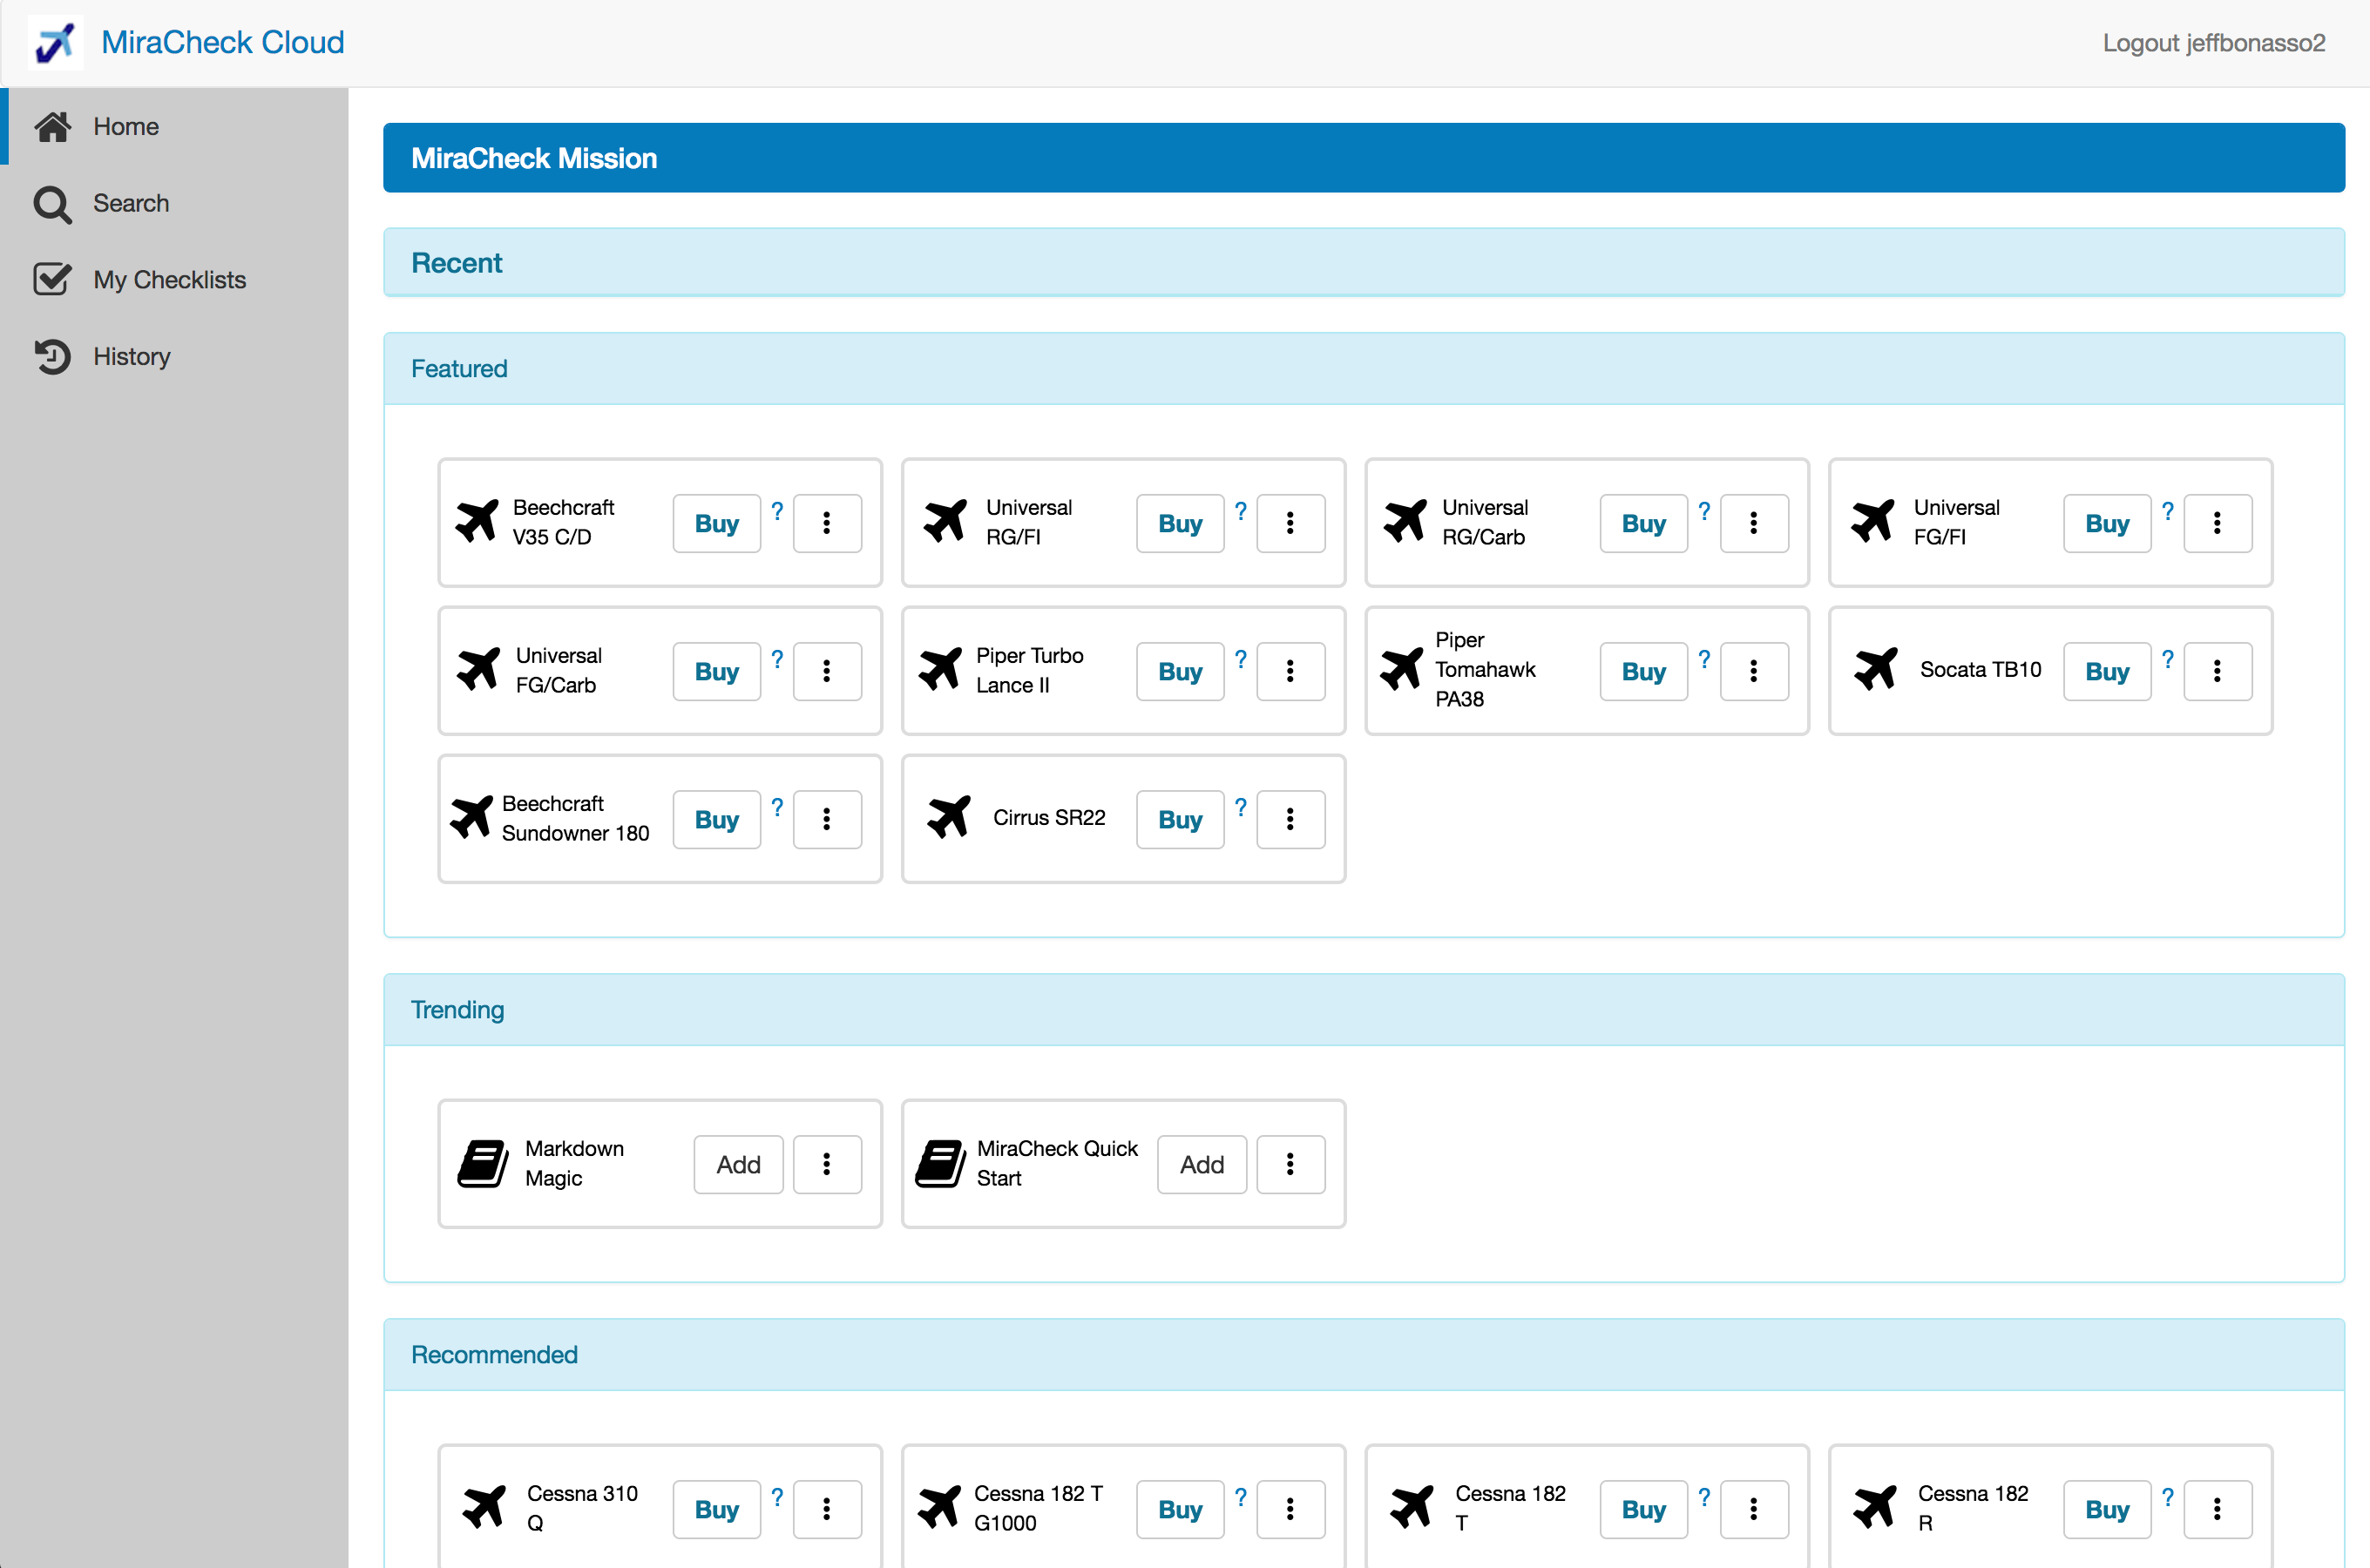This screenshot has width=2370, height=1568.
Task: Select the Cirrus SR22 card title
Action: click(x=1049, y=817)
